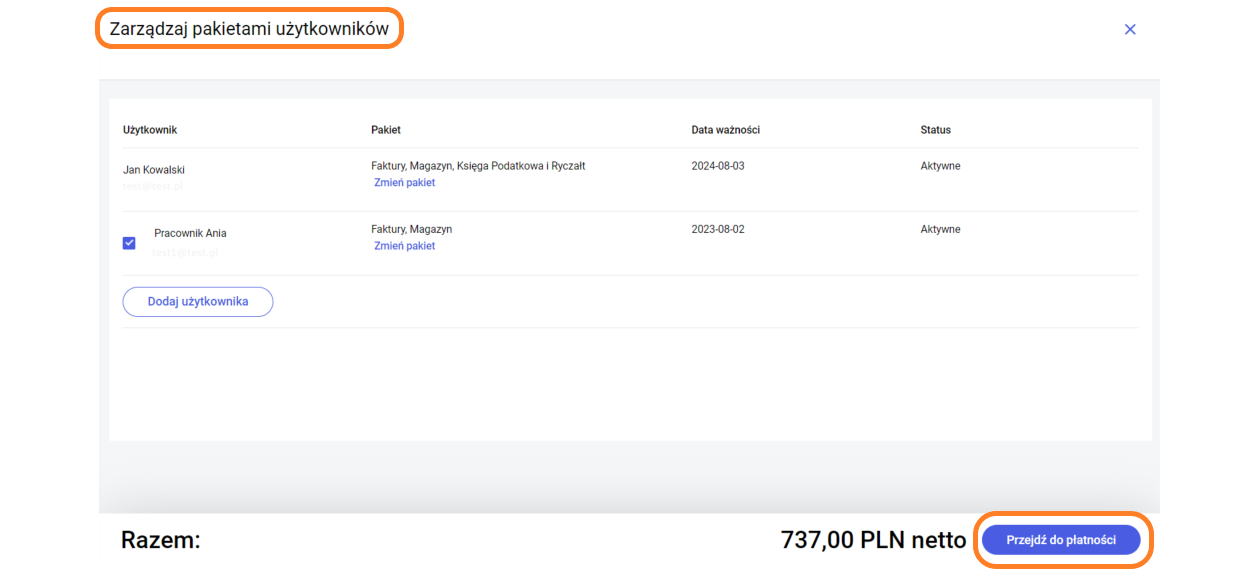Click the Zarządzaj pakietami użytkowników title

[249, 29]
